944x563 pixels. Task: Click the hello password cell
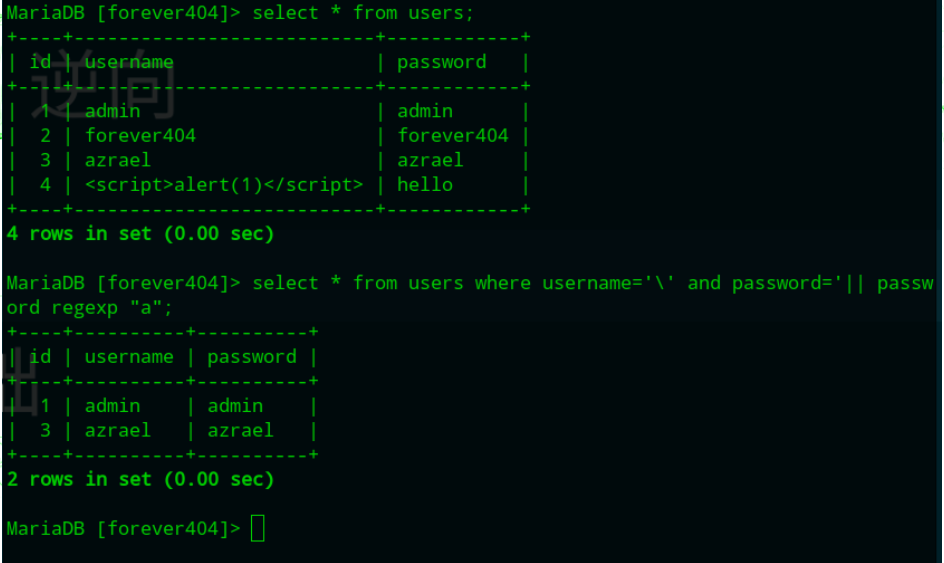click(425, 185)
